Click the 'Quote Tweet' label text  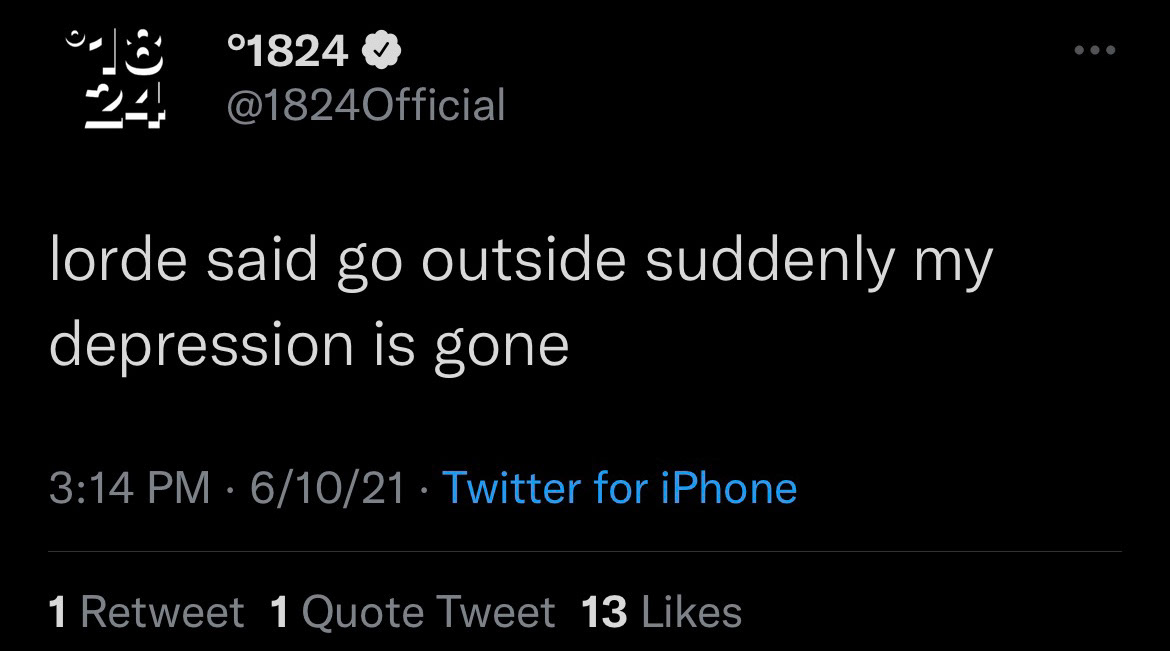(427, 612)
